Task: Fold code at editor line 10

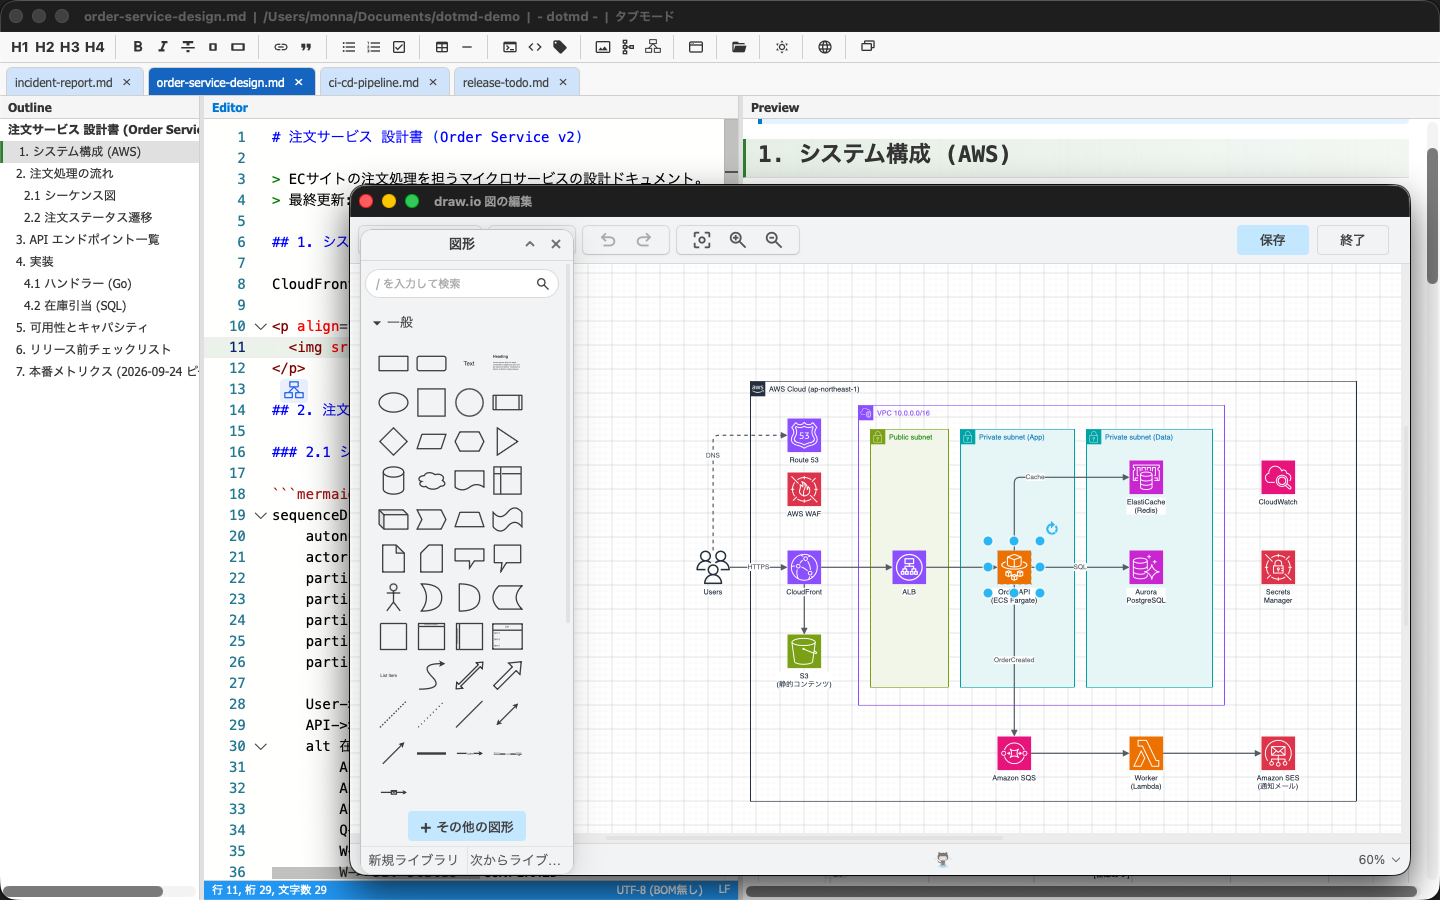Action: point(261,326)
